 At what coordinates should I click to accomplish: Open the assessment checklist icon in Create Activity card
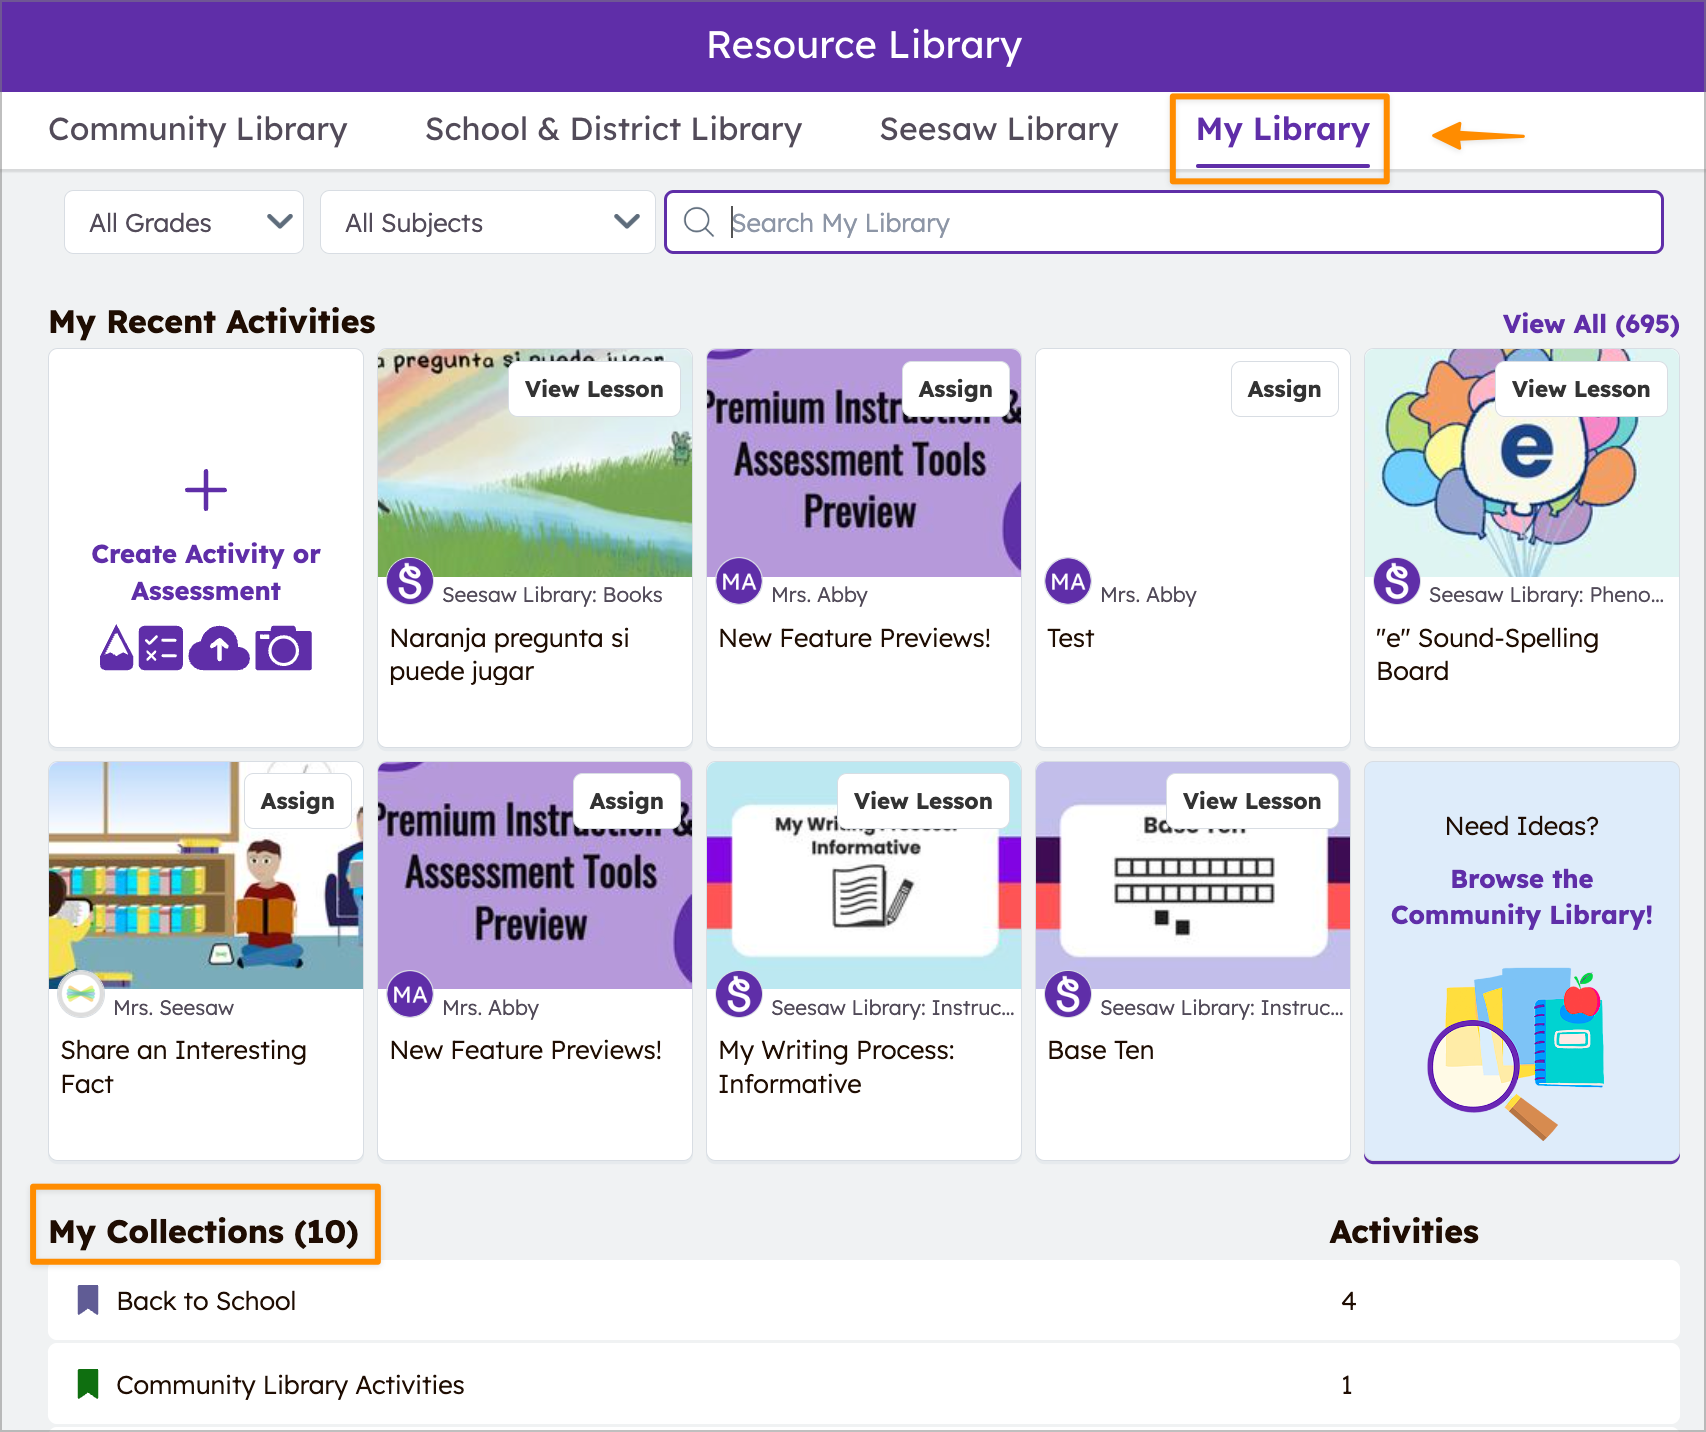pyautogui.click(x=161, y=647)
